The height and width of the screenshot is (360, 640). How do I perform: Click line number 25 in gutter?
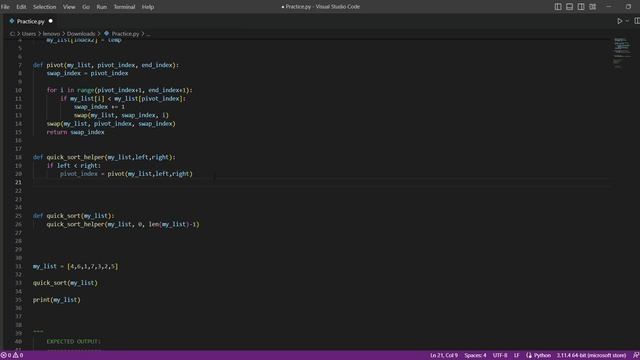(x=18, y=216)
